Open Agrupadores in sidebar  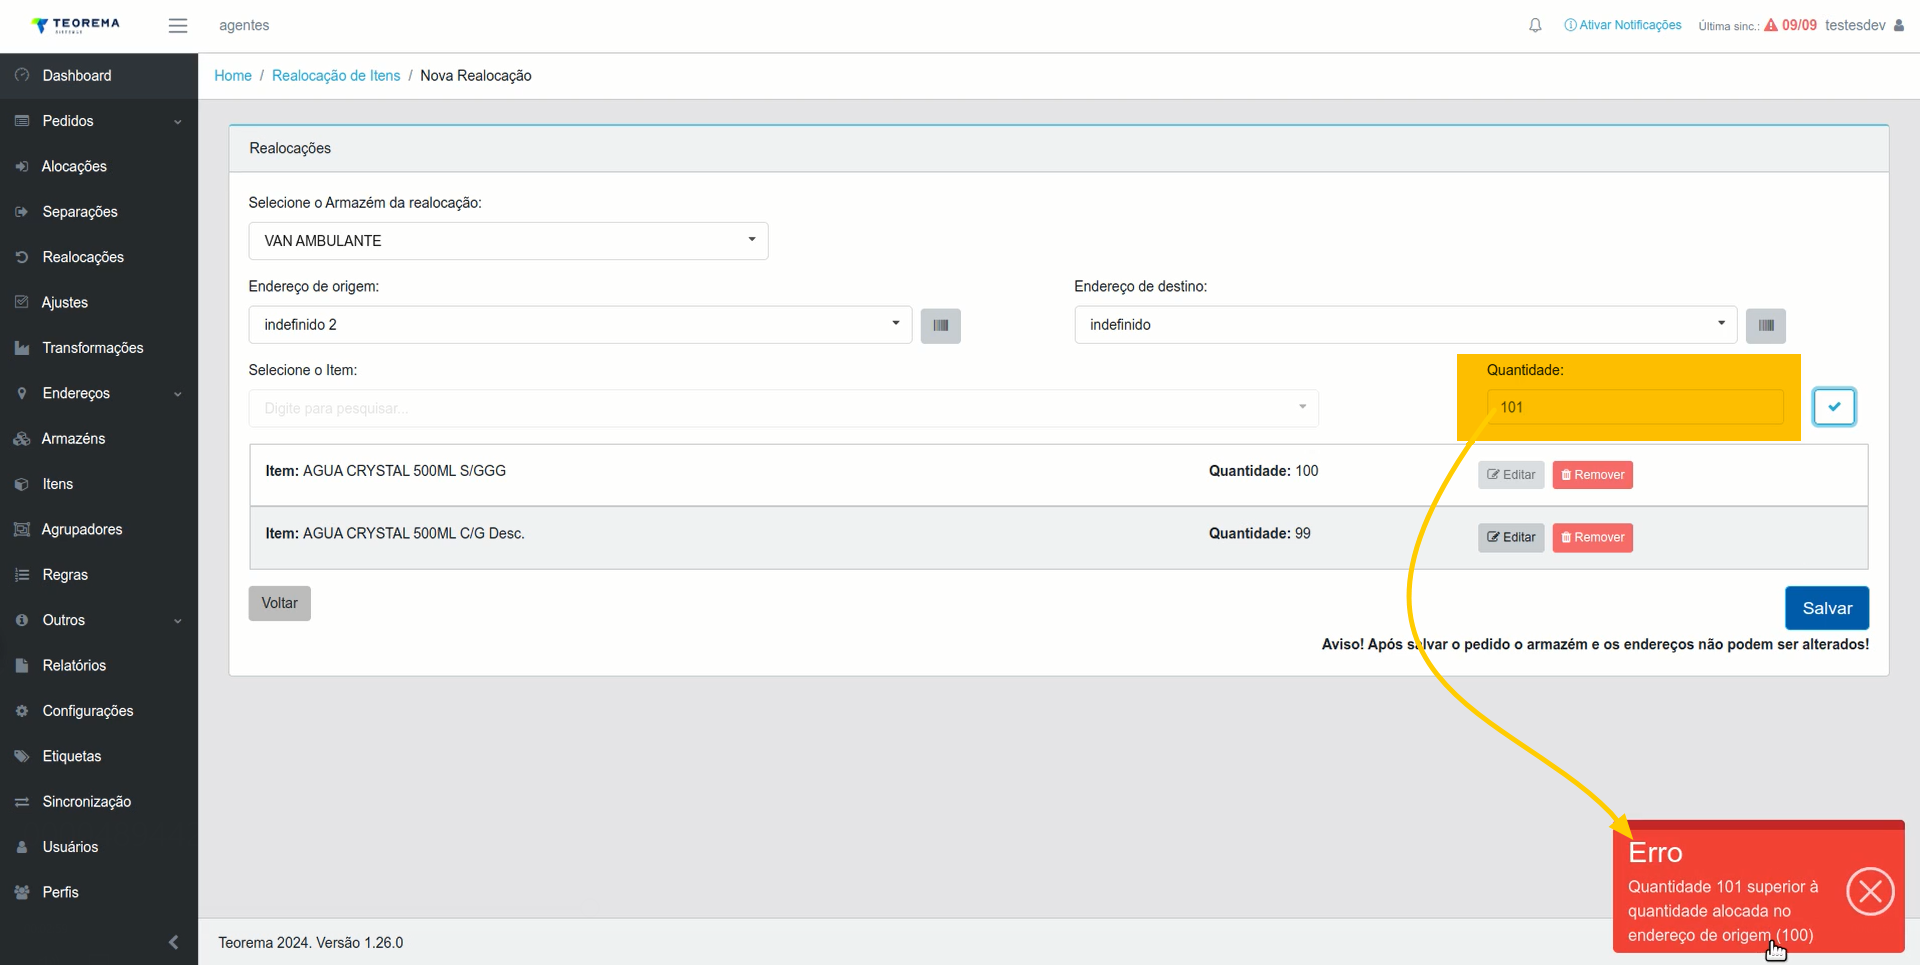(x=99, y=529)
